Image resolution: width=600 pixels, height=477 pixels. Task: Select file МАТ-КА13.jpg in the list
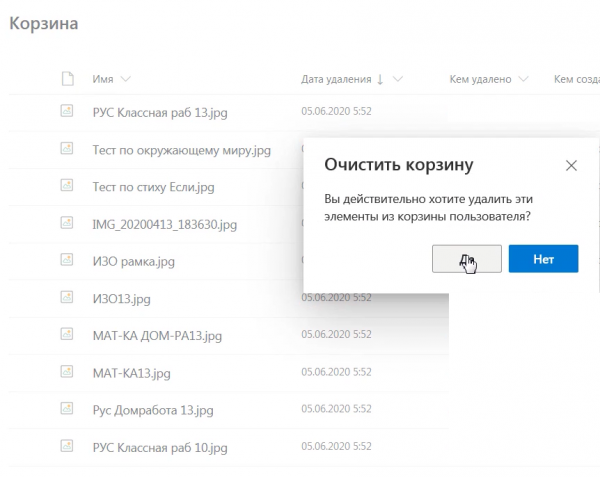131,373
